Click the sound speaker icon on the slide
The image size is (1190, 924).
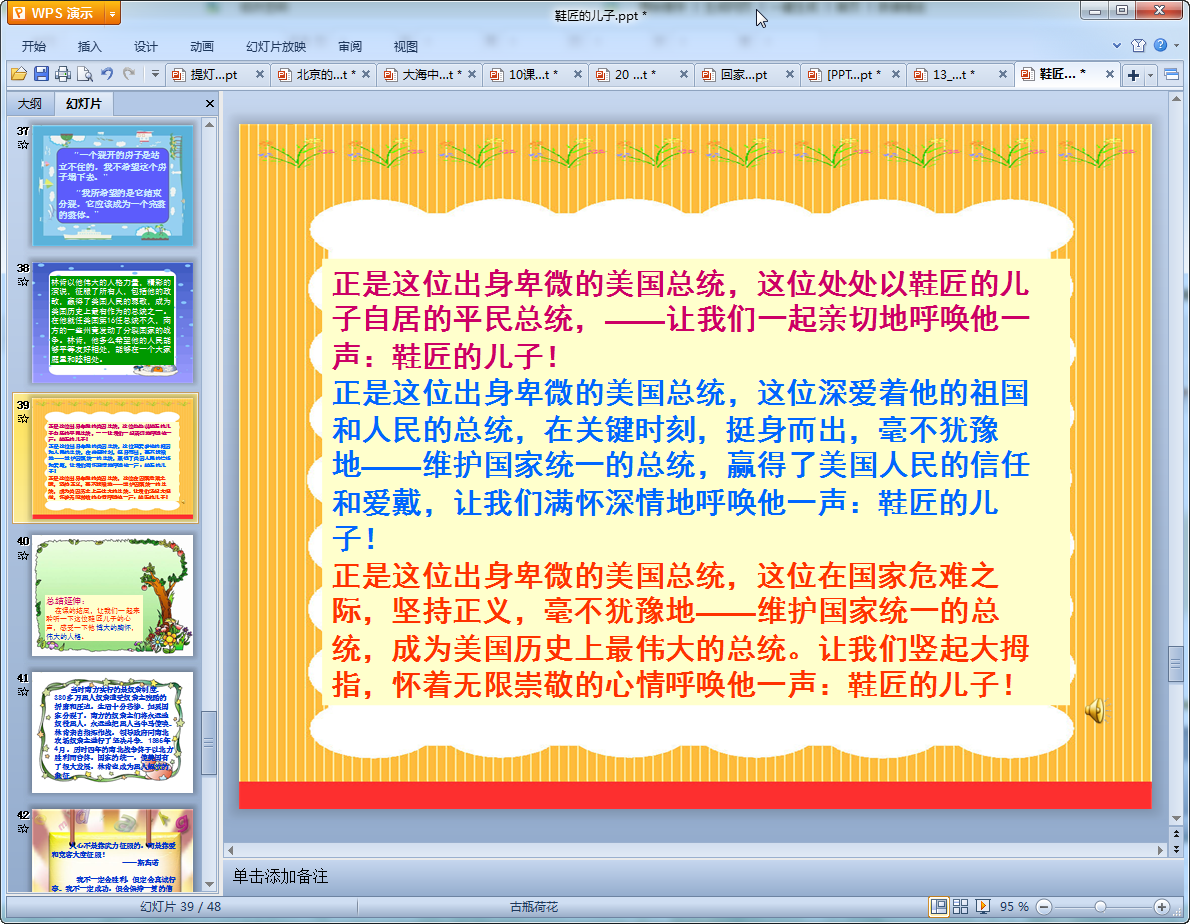1097,711
